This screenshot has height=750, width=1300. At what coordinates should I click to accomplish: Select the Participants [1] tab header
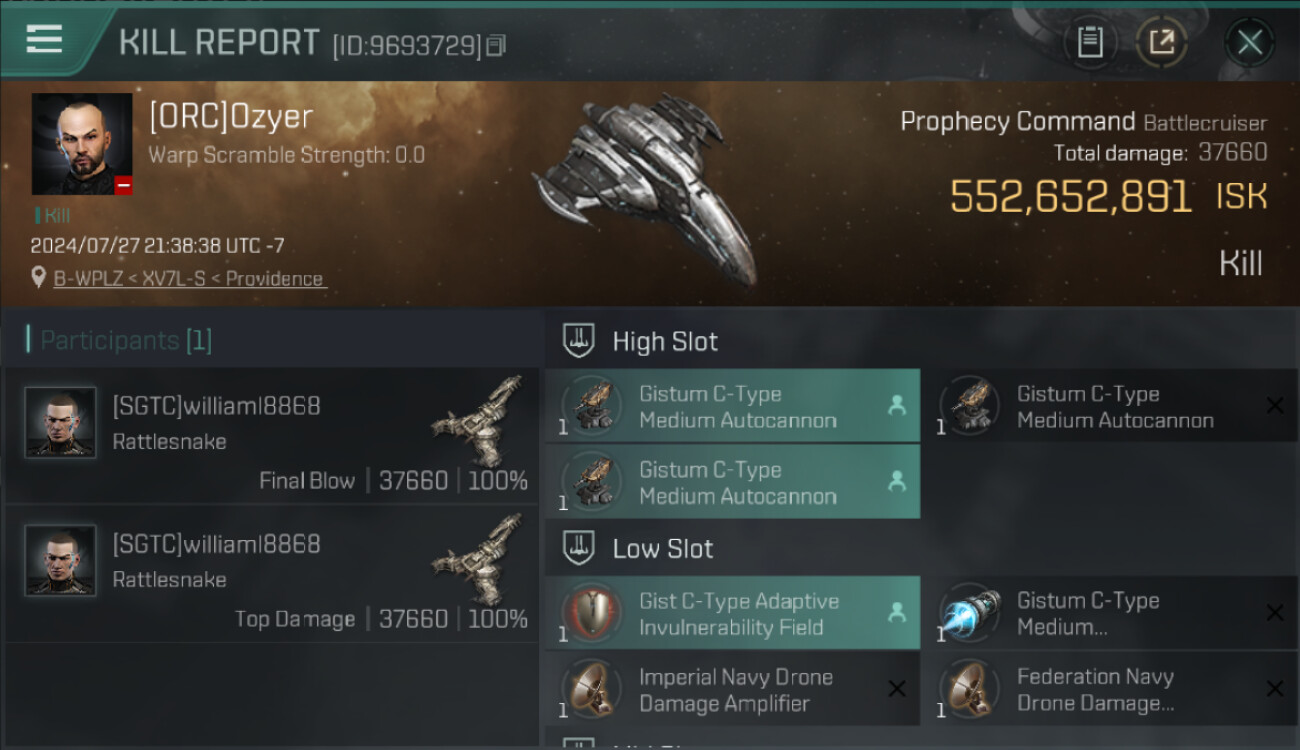[120, 340]
